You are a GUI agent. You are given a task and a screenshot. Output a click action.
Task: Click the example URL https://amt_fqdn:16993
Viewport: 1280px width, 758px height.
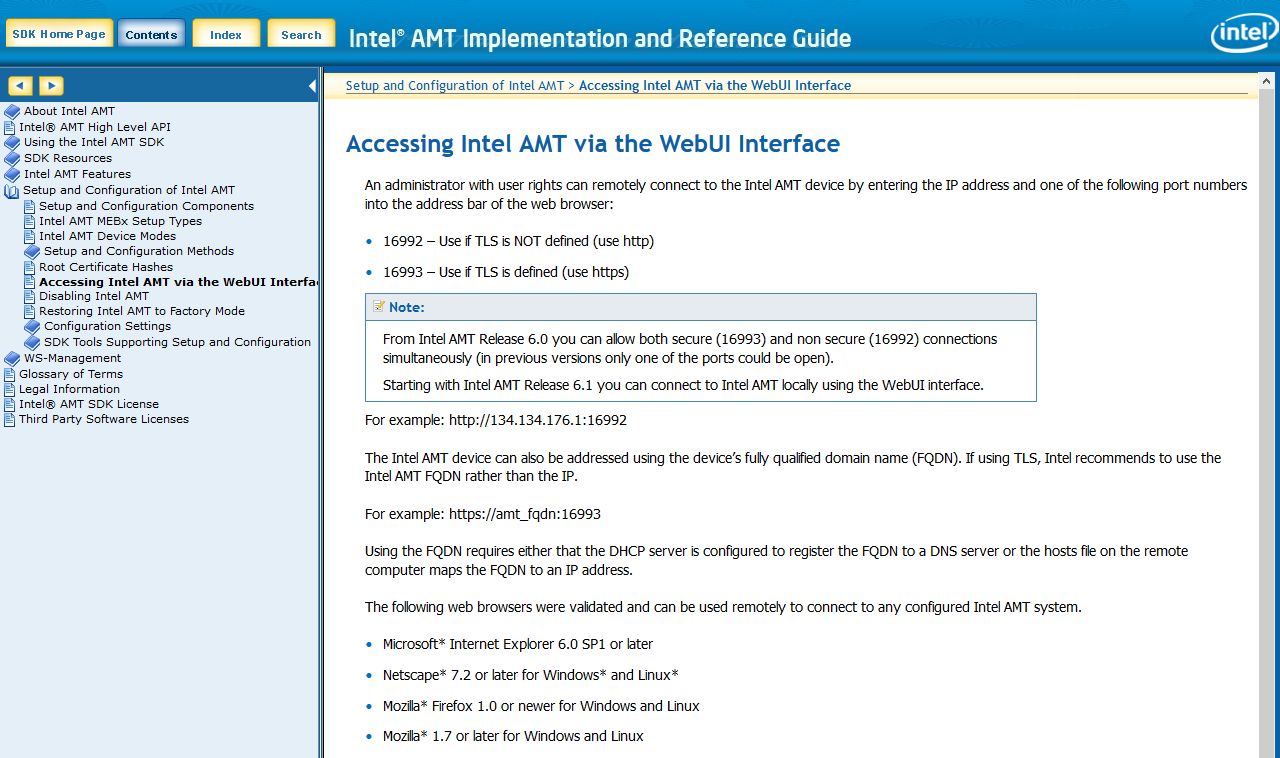525,514
